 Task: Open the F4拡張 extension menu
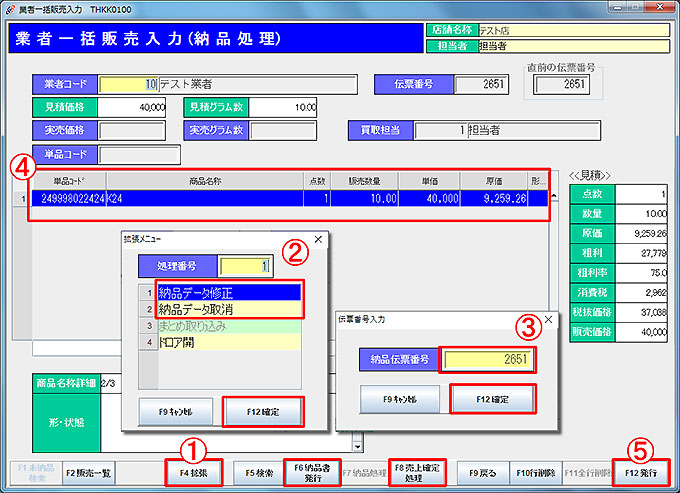click(194, 470)
